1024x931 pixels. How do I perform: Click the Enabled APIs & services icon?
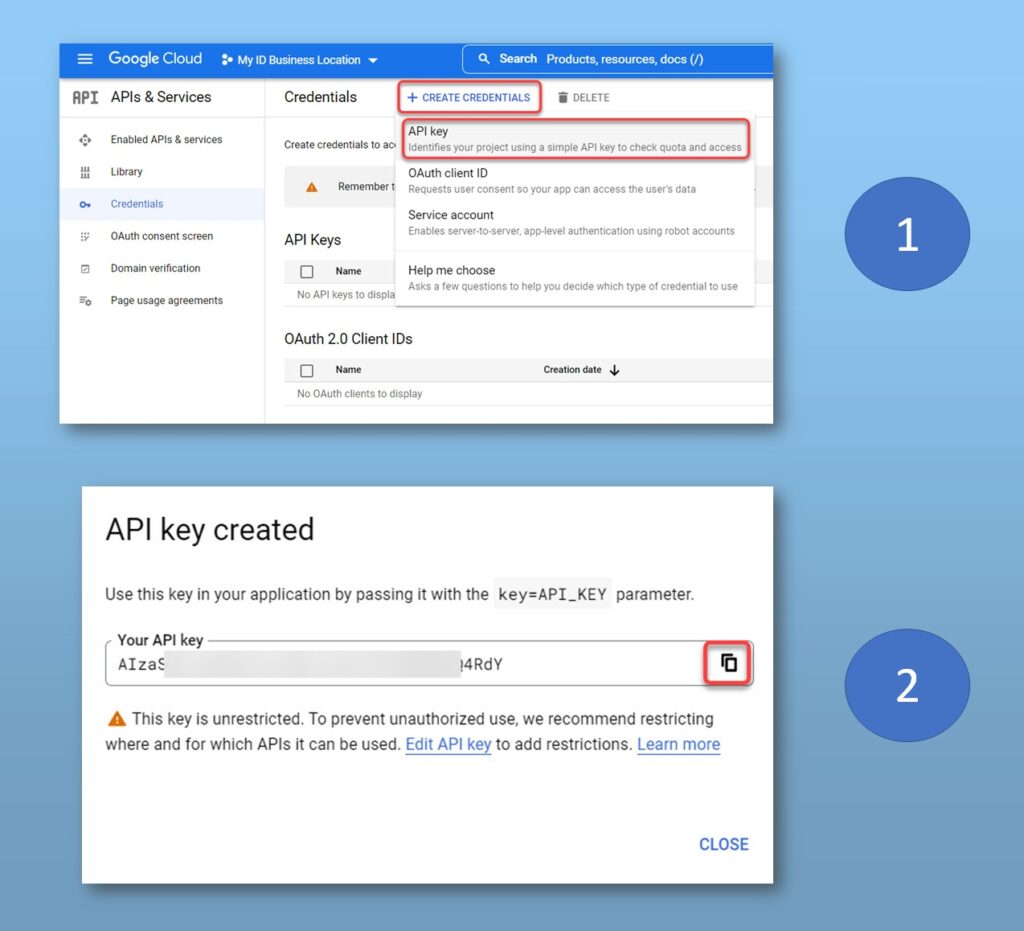(85, 140)
